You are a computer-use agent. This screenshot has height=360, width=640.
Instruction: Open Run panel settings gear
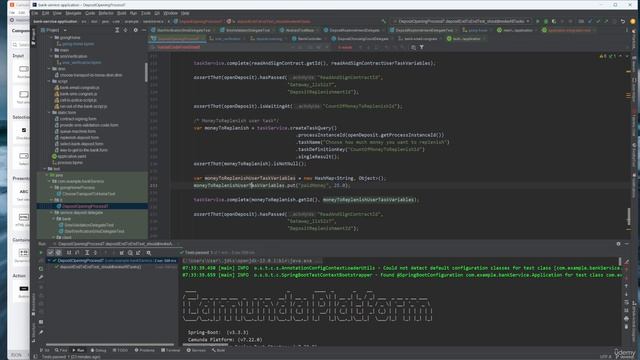coord(618,244)
